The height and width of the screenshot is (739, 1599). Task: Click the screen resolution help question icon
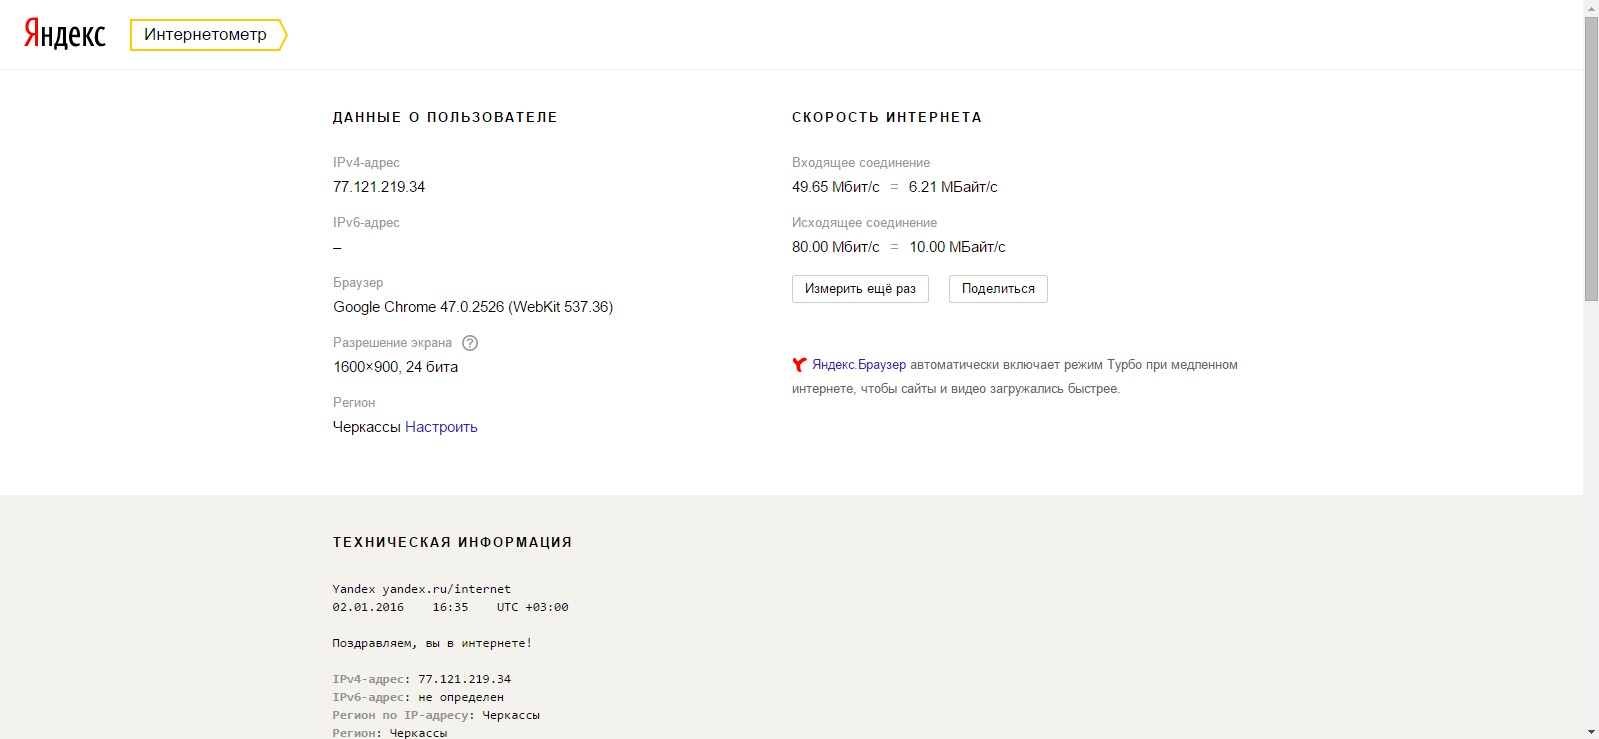click(x=470, y=343)
